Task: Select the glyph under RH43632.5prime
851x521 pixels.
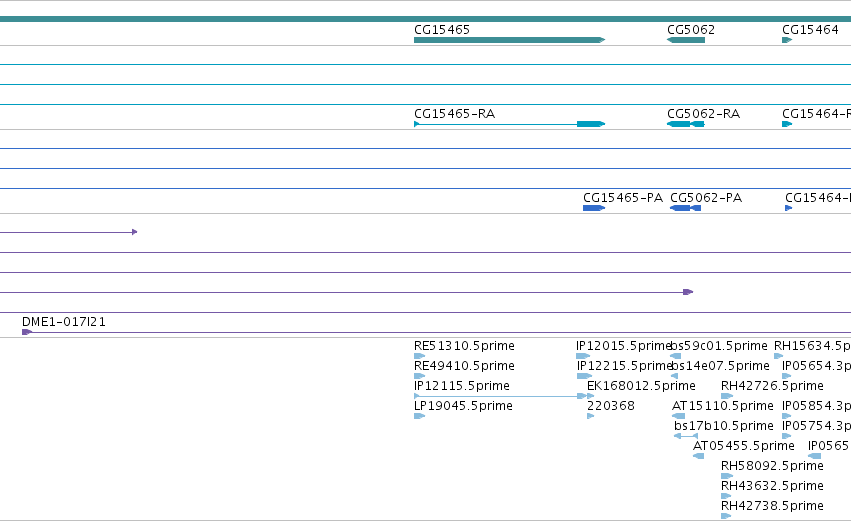Action: (x=726, y=496)
